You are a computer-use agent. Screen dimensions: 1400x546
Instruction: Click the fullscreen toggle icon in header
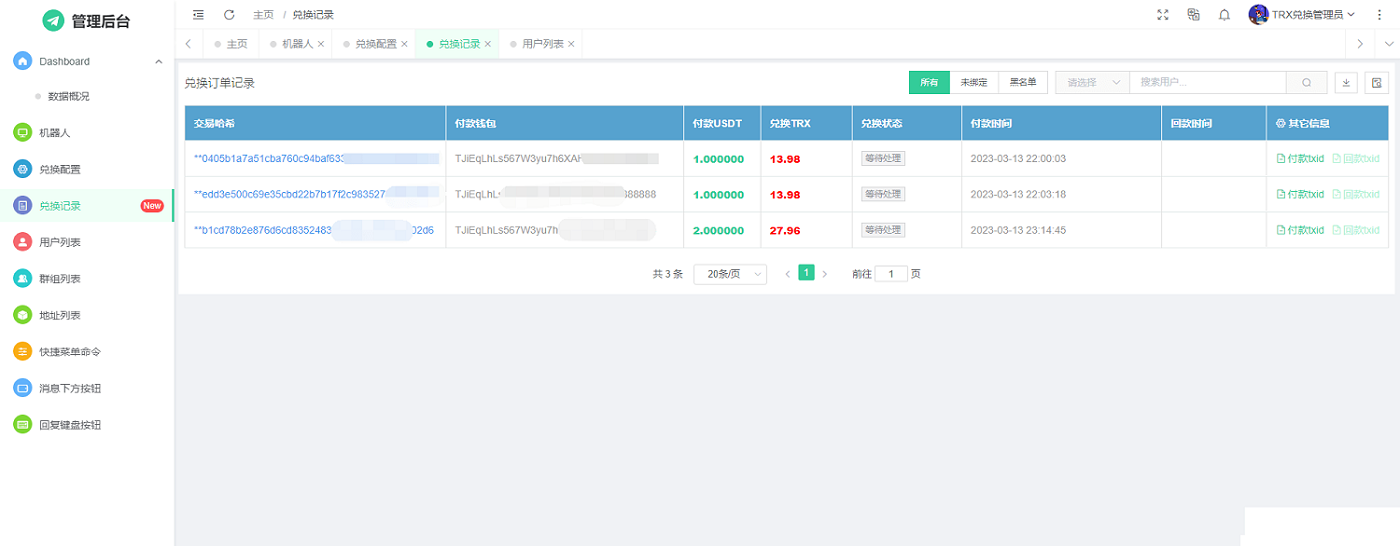[1162, 15]
